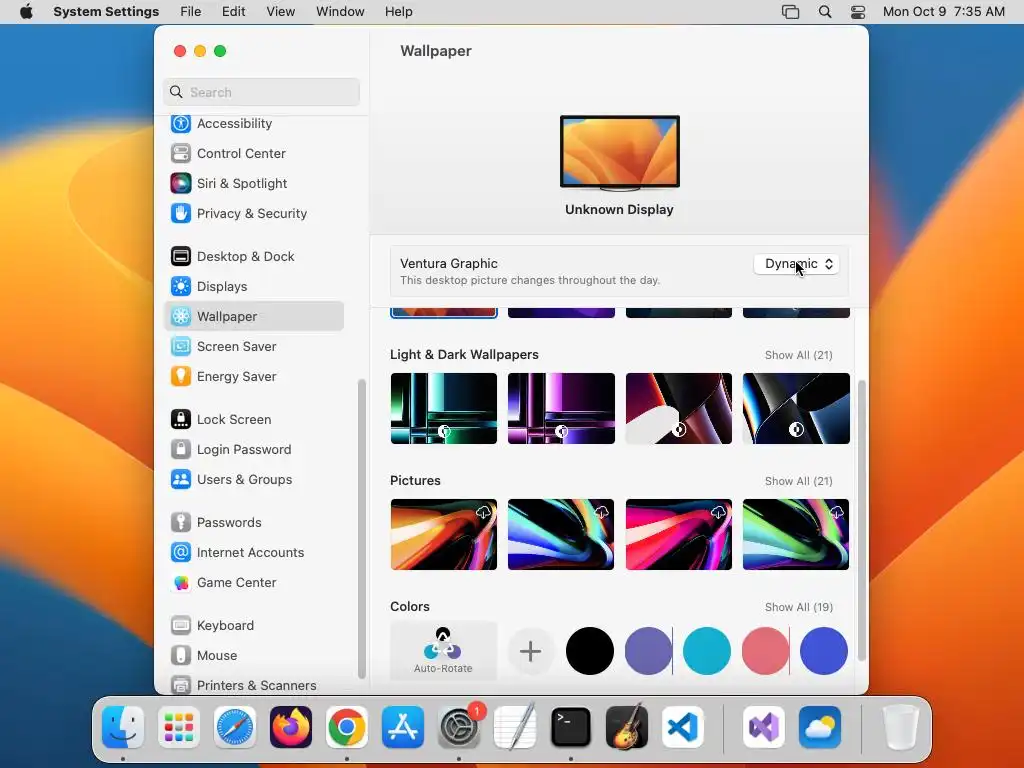Open the Apple menu
The image size is (1024, 768).
[26, 12]
